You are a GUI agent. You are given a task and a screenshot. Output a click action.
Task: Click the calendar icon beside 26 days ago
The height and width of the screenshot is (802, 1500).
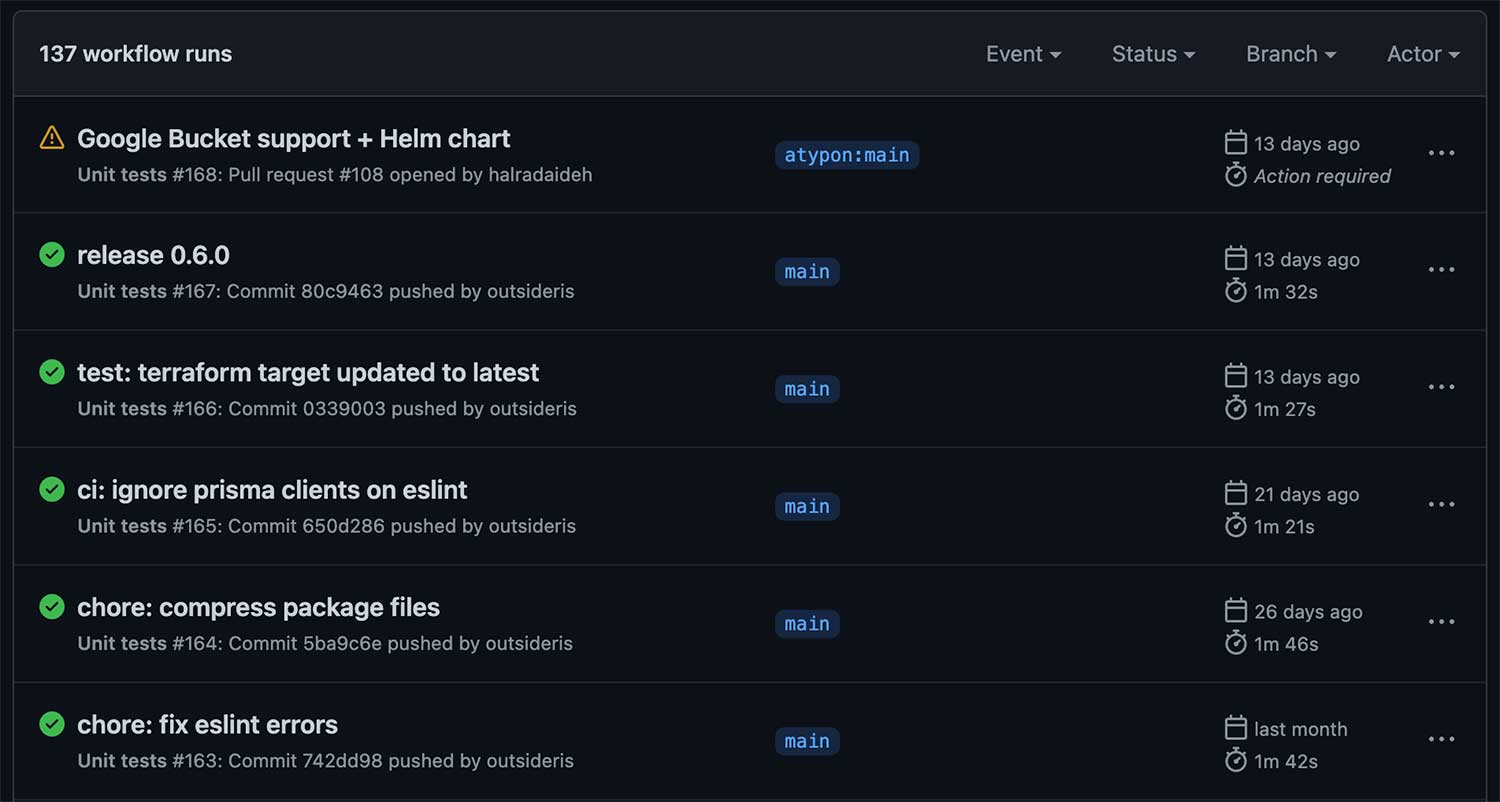tap(1236, 611)
